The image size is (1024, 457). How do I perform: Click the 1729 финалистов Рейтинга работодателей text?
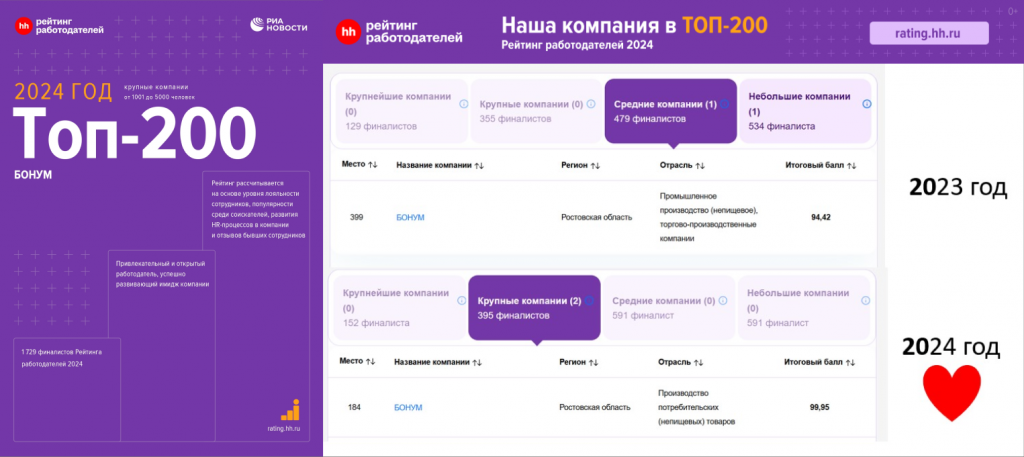pyautogui.click(x=62, y=358)
